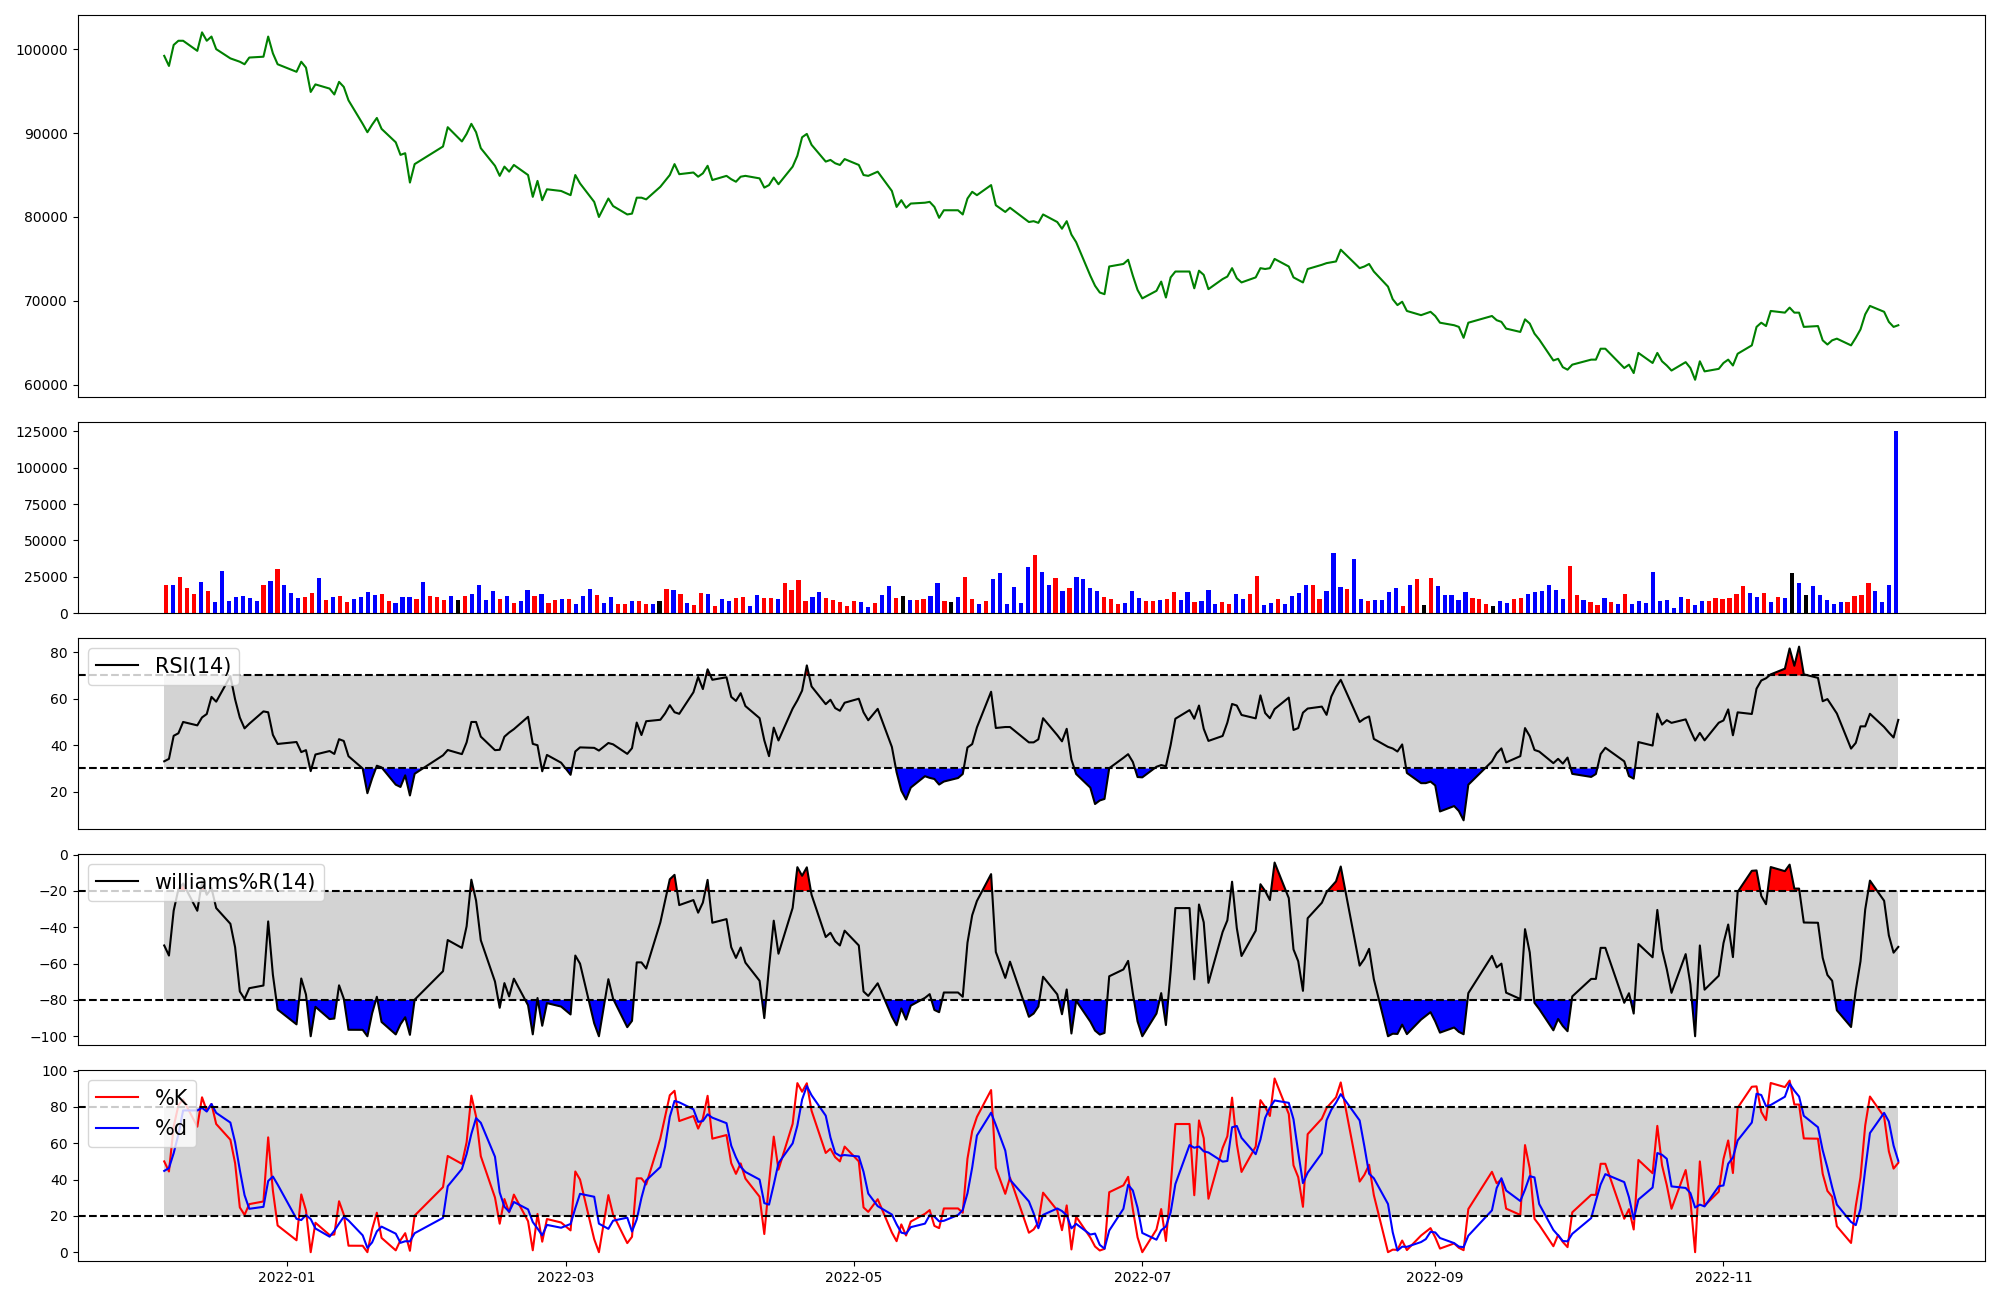The image size is (2000, 1300).
Task: Click the 2022-03 x-axis date label
Action: pyautogui.click(x=566, y=1277)
